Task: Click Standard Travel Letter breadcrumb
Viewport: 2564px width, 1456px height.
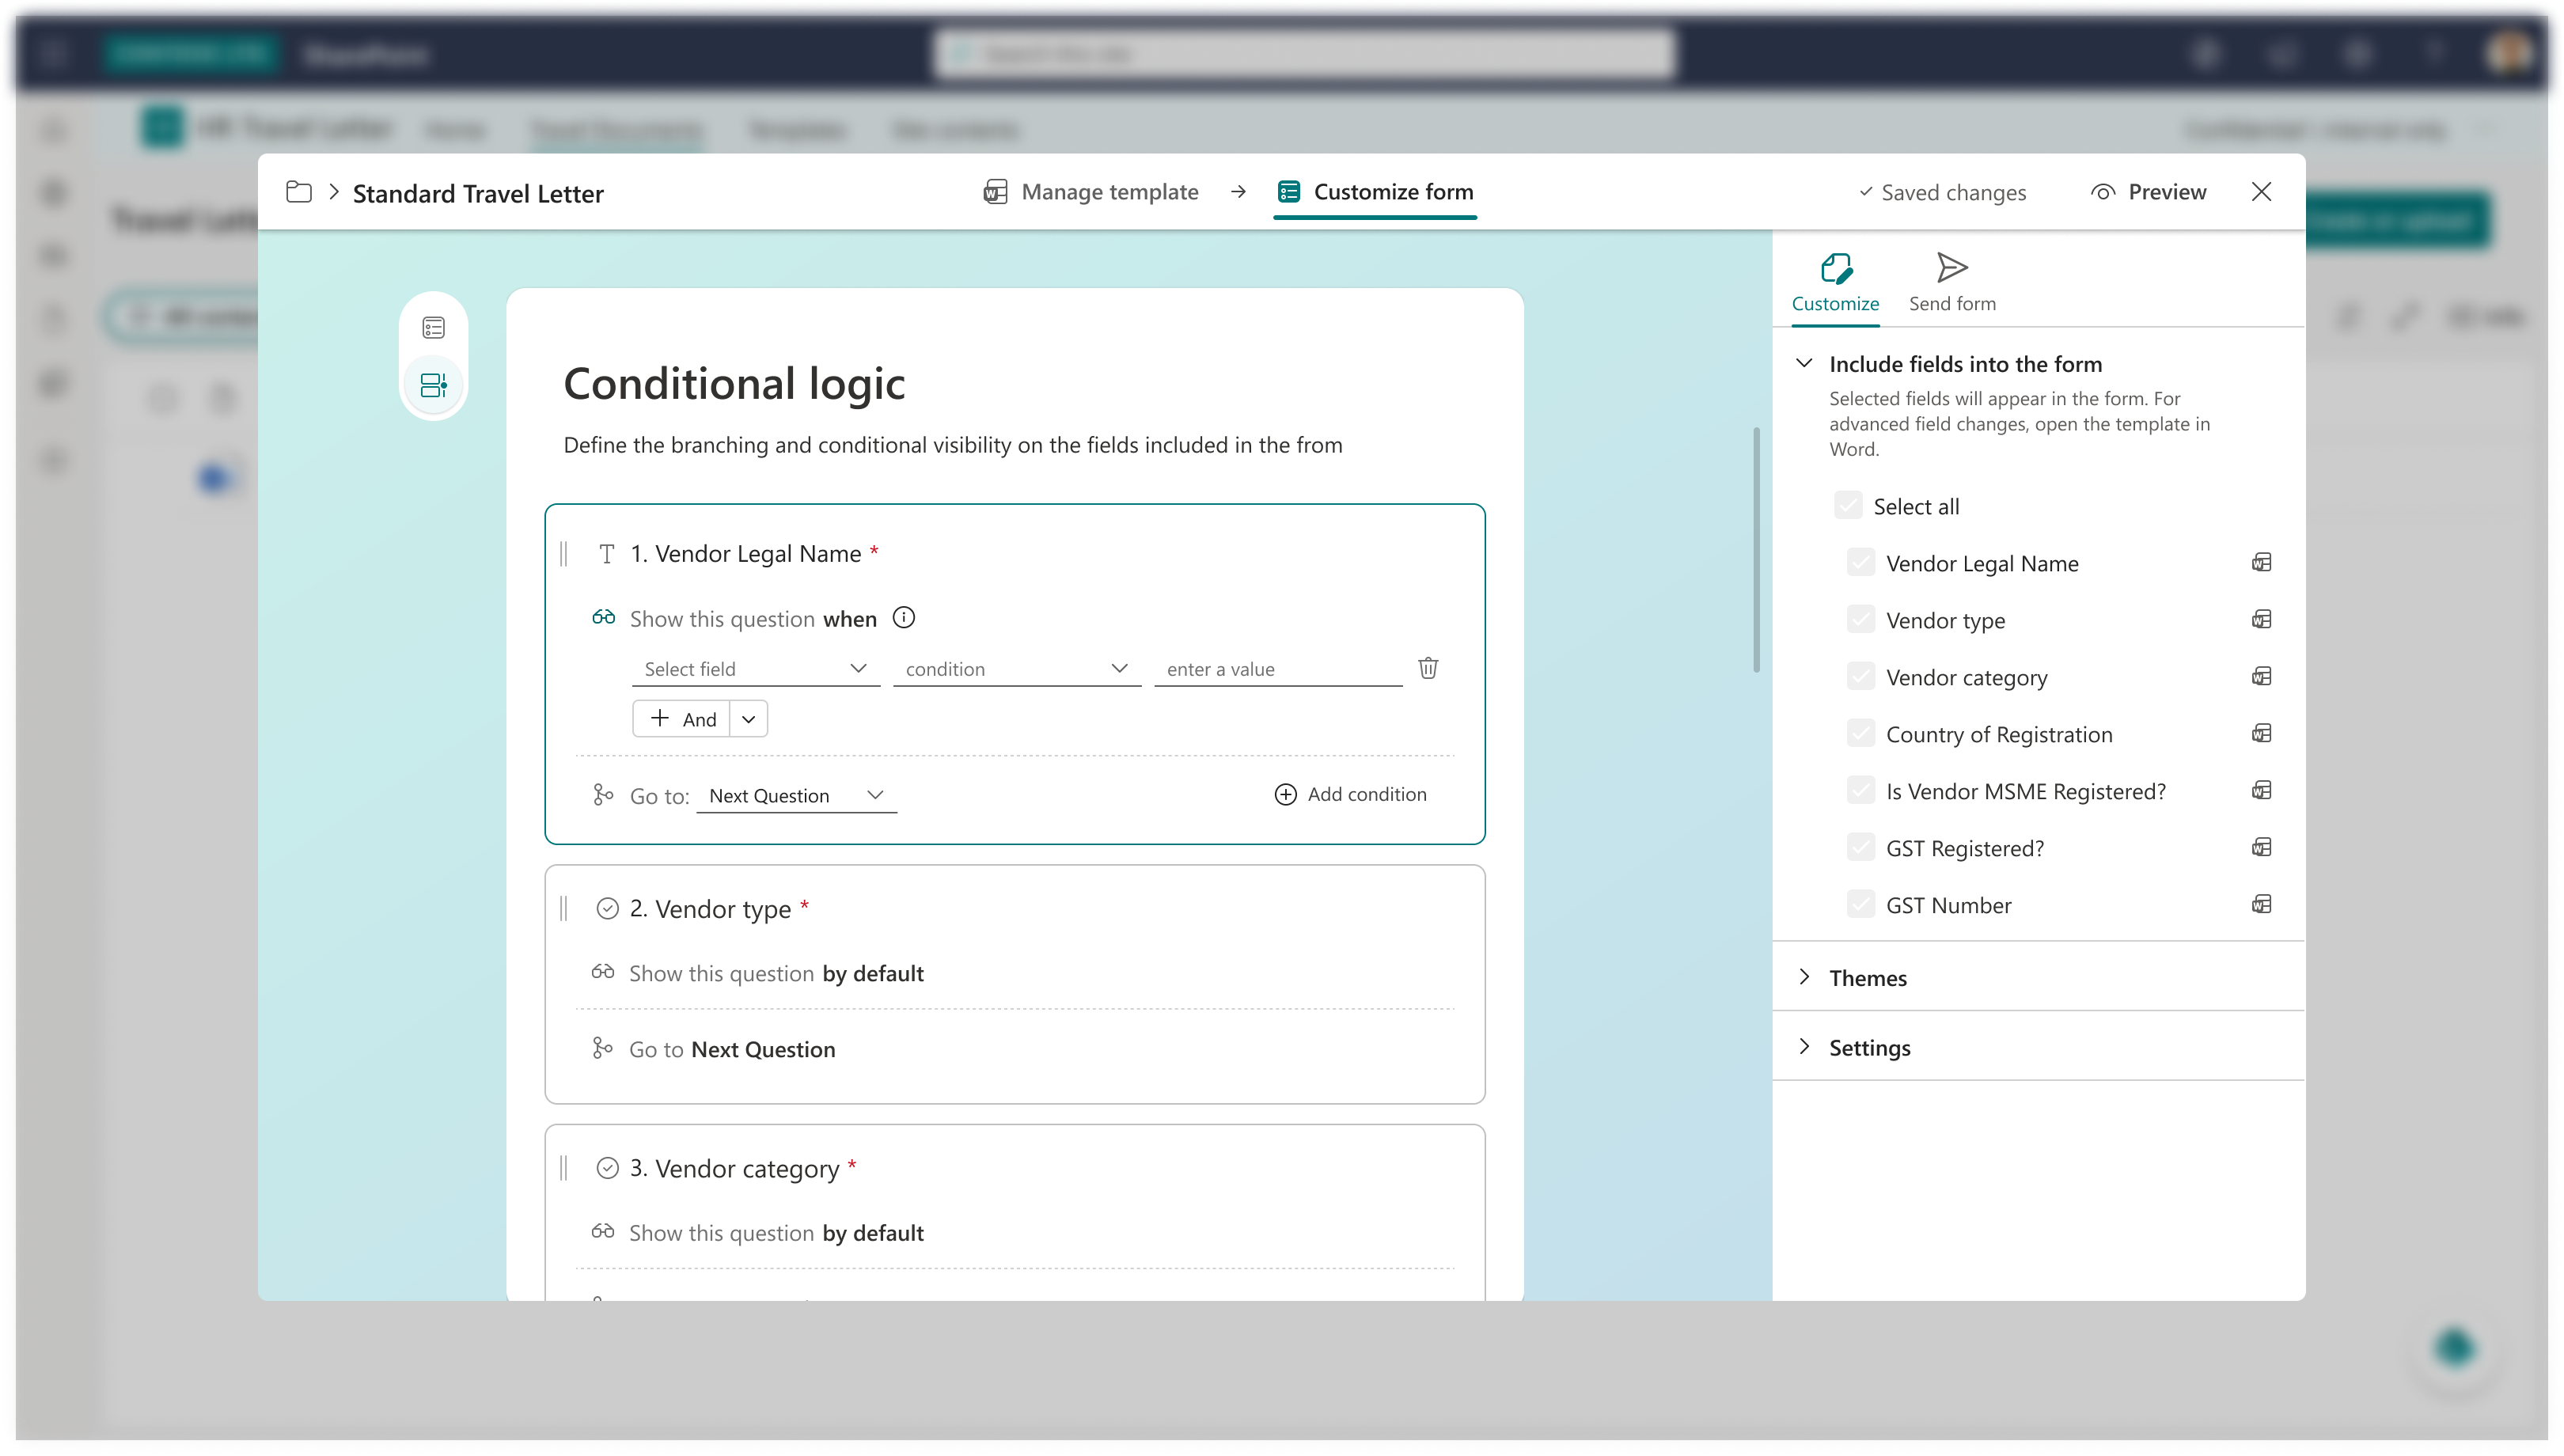Action: pyautogui.click(x=478, y=193)
